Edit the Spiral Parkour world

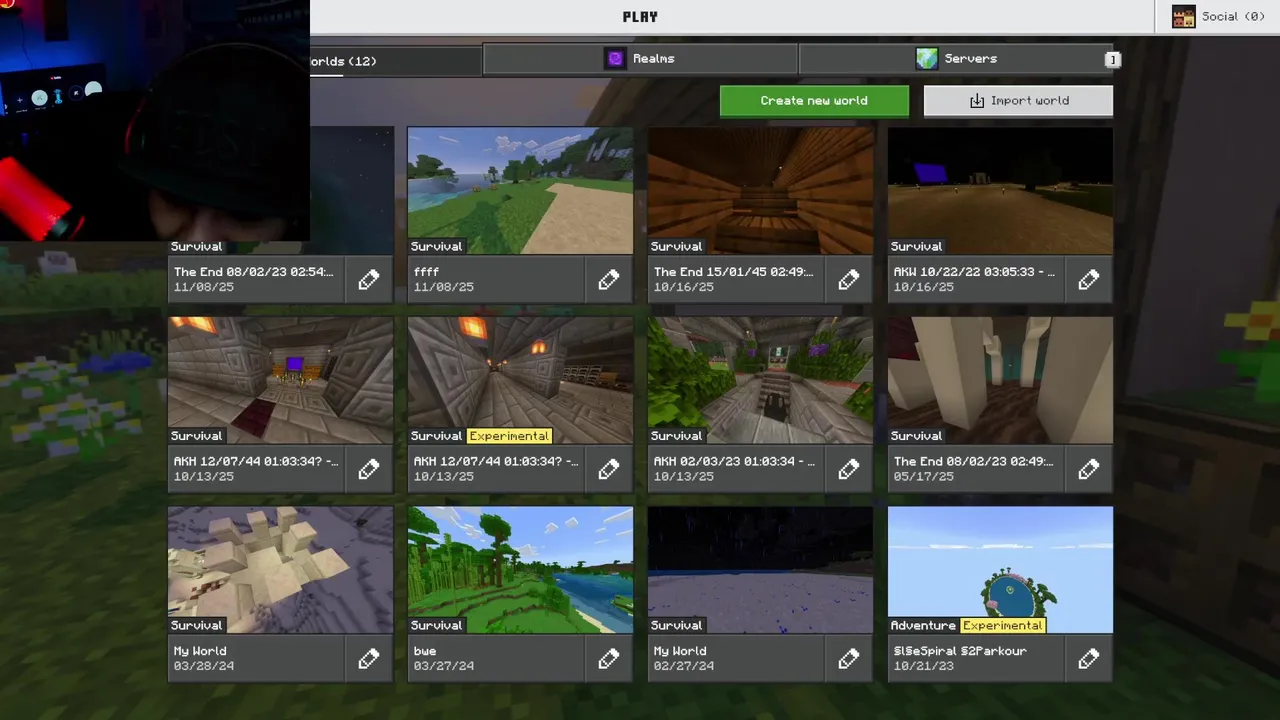(x=1088, y=659)
